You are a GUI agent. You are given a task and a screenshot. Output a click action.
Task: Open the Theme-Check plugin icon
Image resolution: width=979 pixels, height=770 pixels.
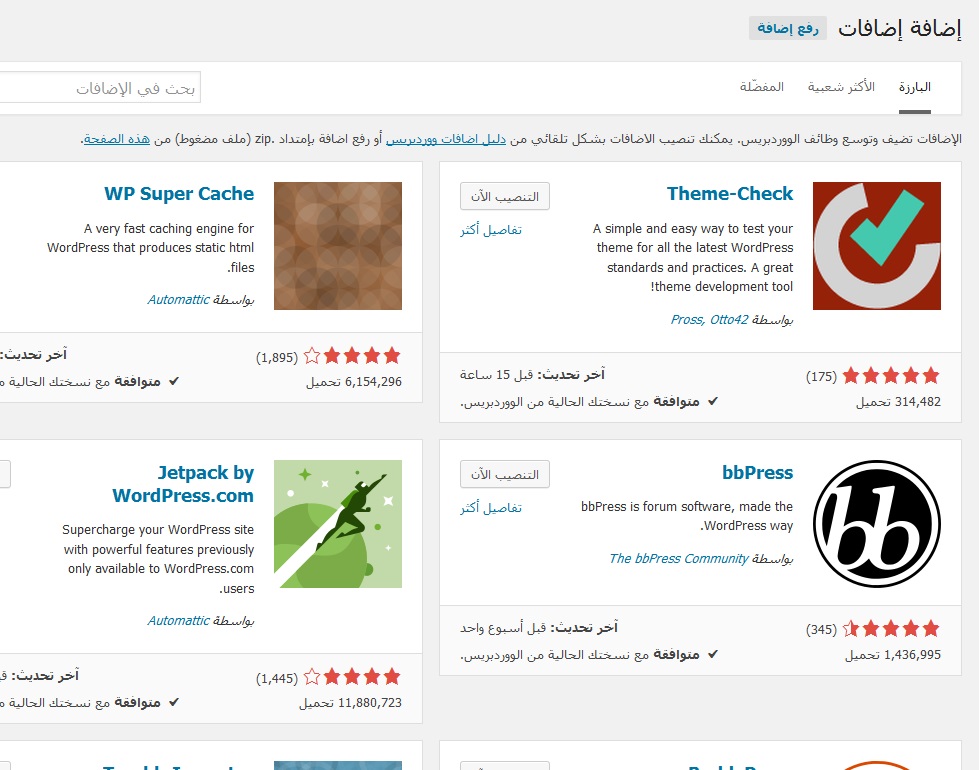coord(877,246)
